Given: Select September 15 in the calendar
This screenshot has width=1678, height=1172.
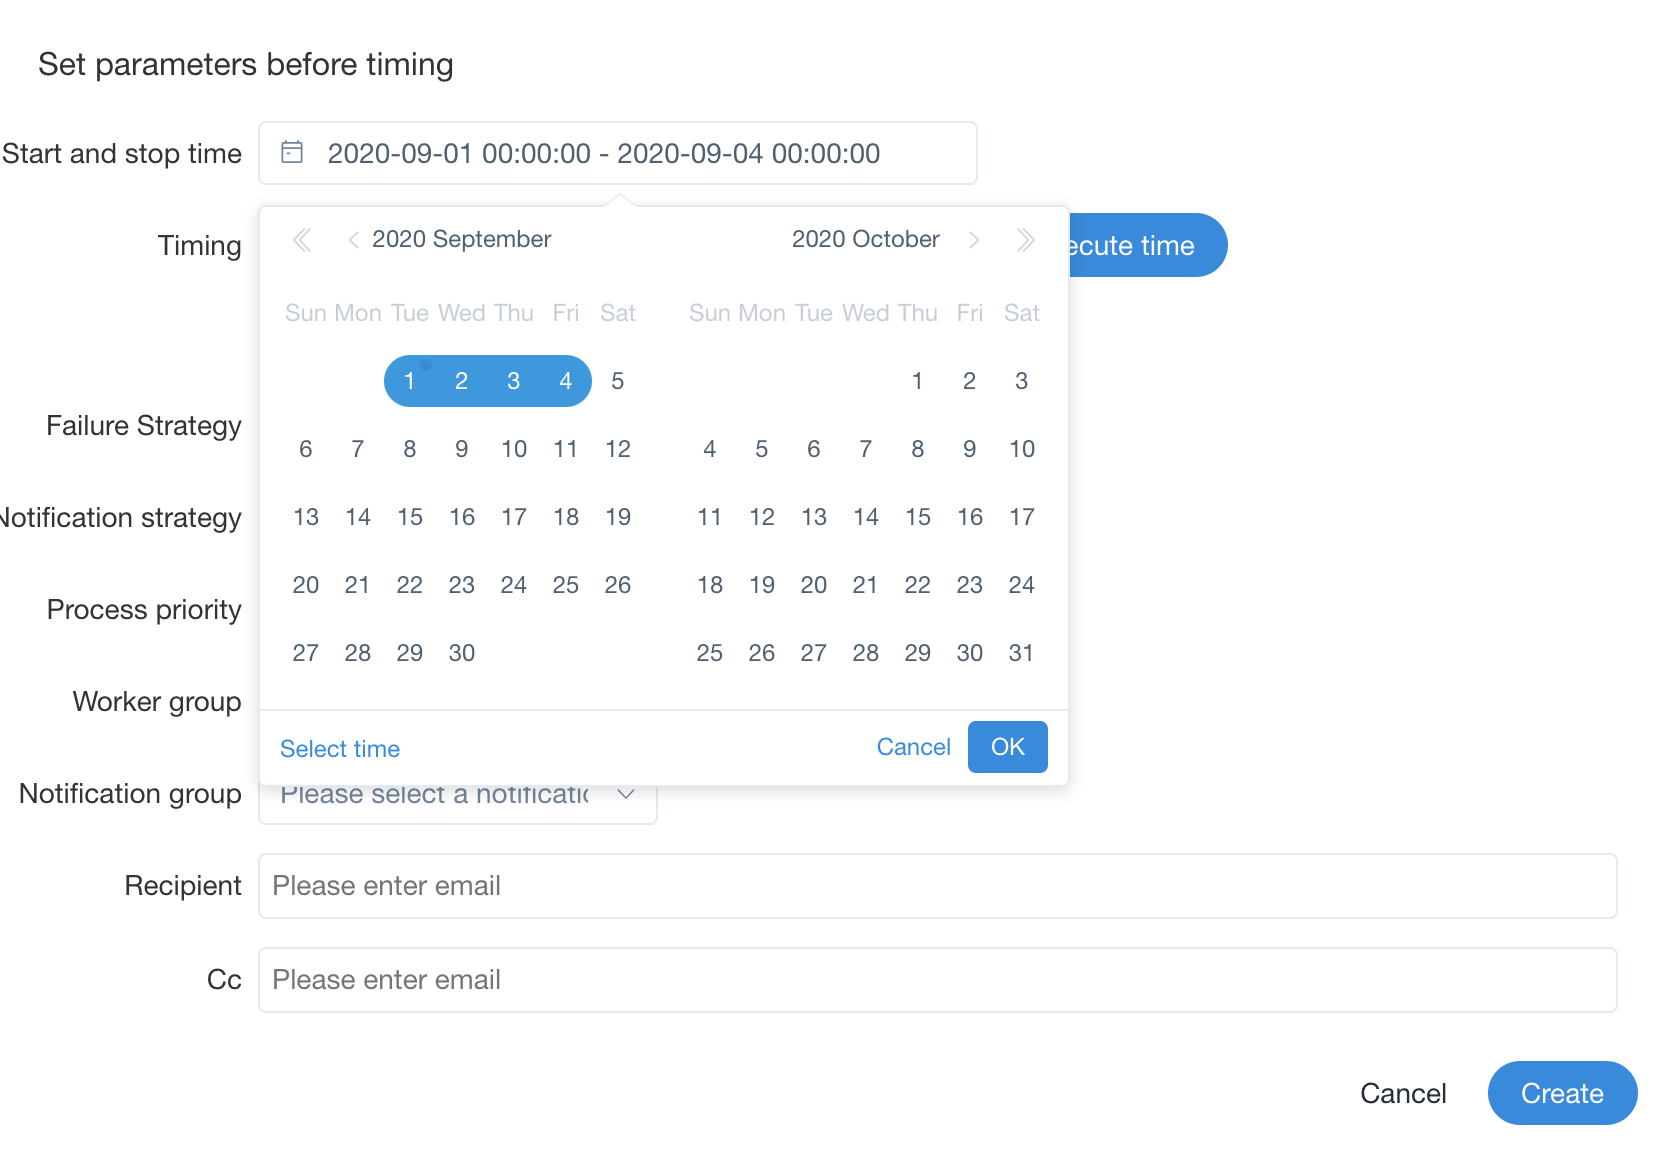Looking at the screenshot, I should [410, 517].
